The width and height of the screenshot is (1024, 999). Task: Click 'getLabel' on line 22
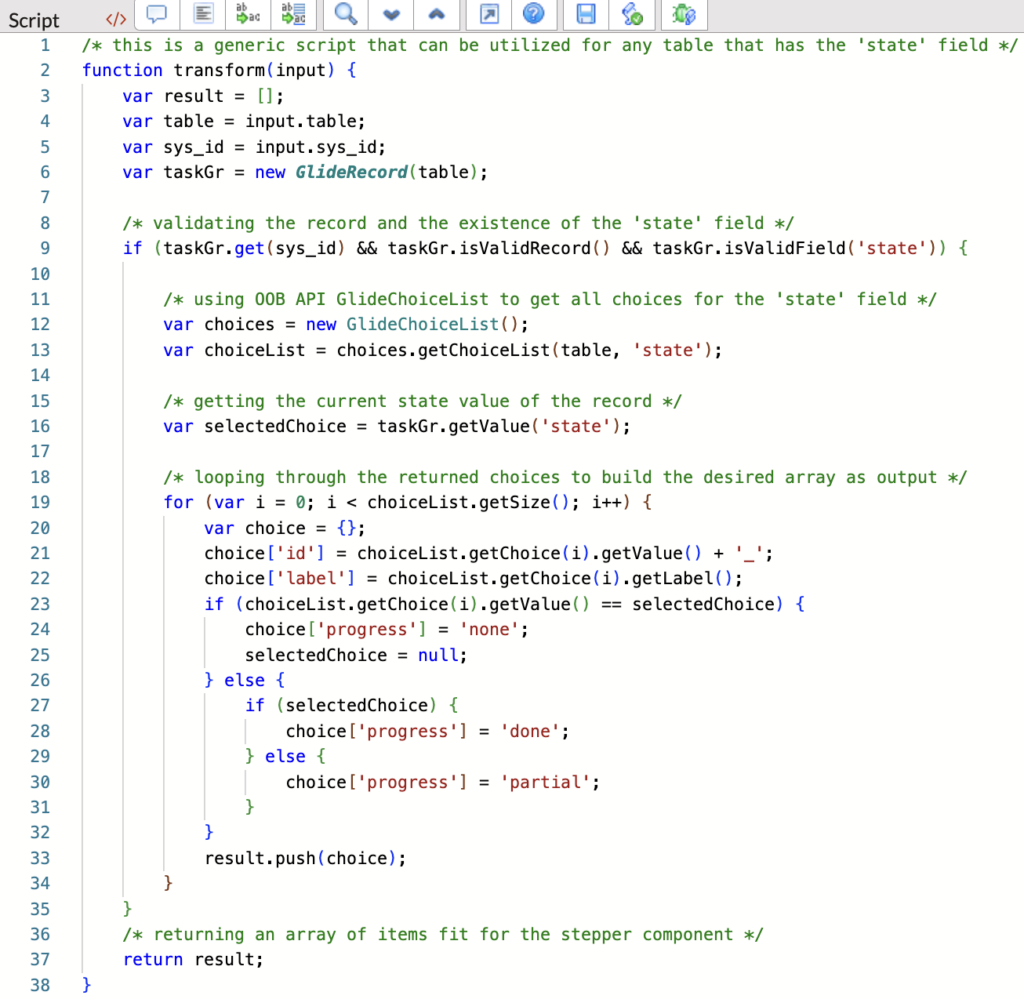click(673, 579)
